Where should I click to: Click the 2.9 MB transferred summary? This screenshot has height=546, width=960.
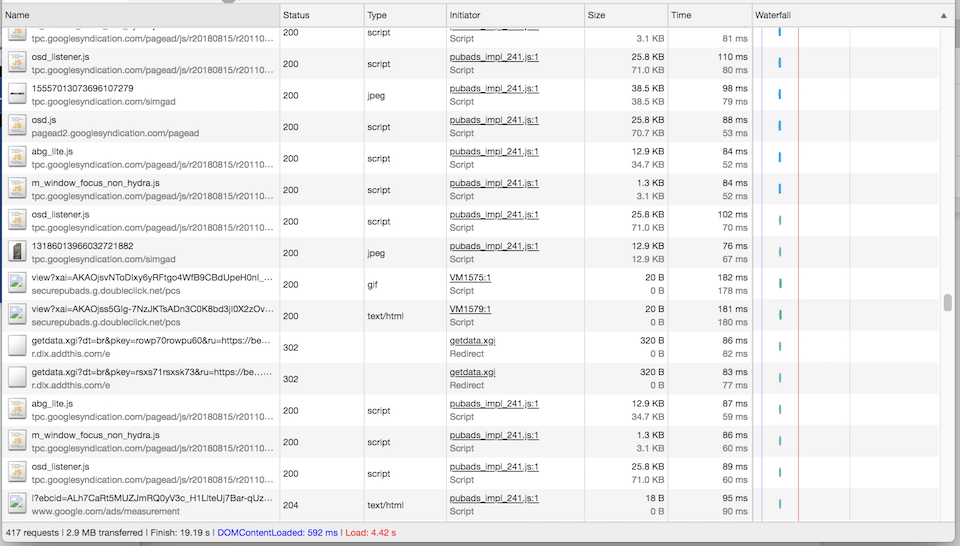pyautogui.click(x=104, y=533)
